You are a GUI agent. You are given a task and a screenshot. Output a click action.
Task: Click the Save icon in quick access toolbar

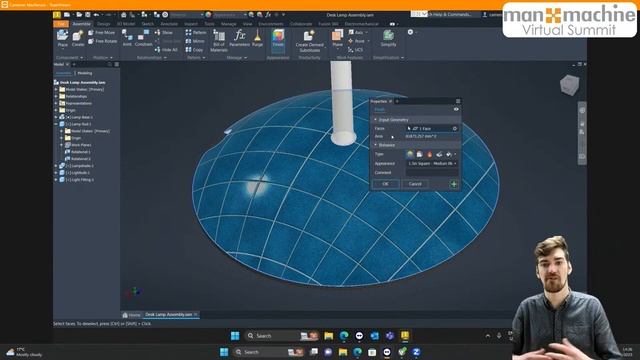(87, 15)
